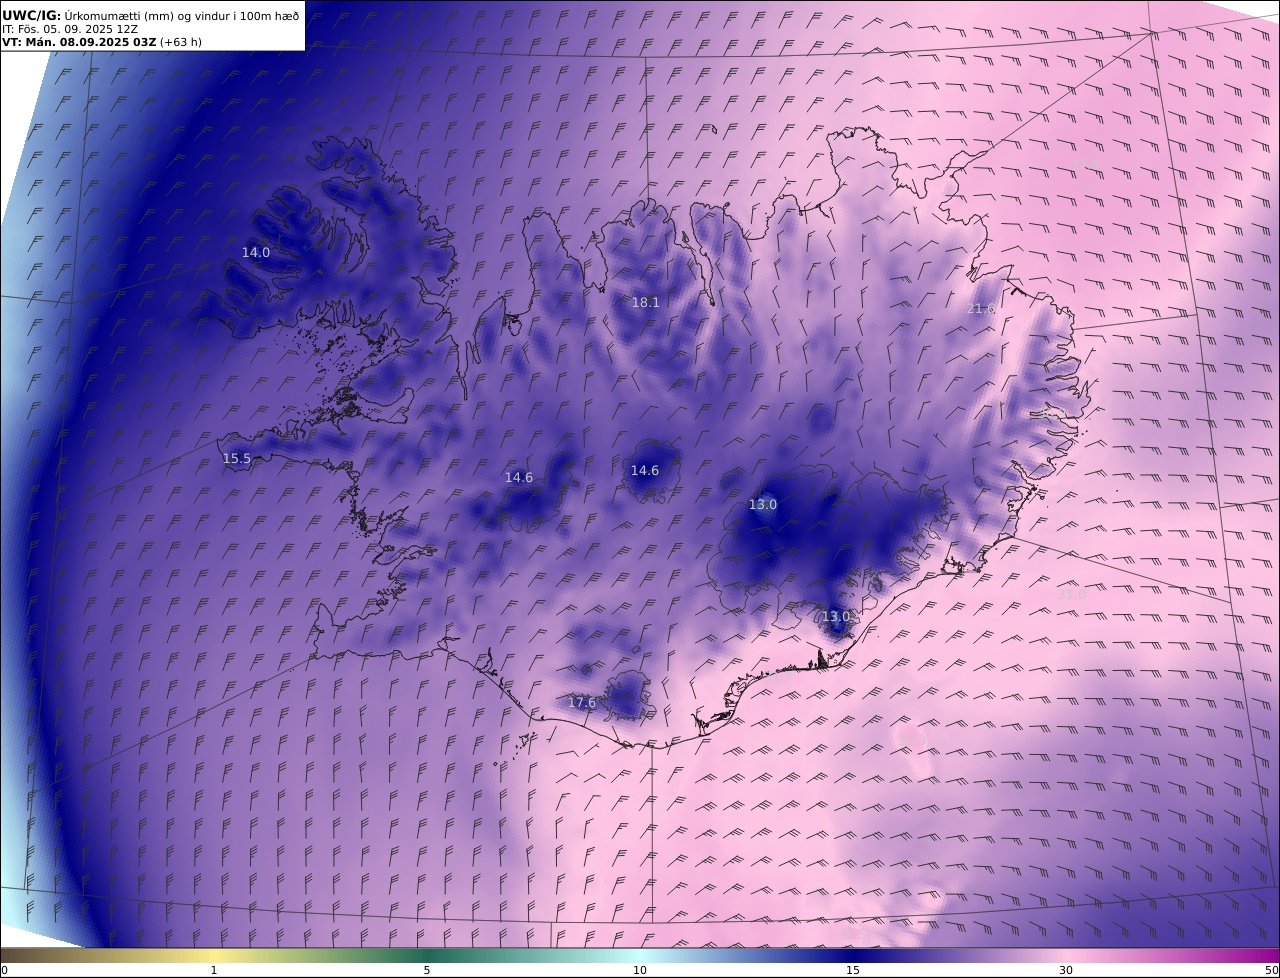1280x978 pixels.
Task: Select the colorbar tick label 10
Action: (640, 970)
